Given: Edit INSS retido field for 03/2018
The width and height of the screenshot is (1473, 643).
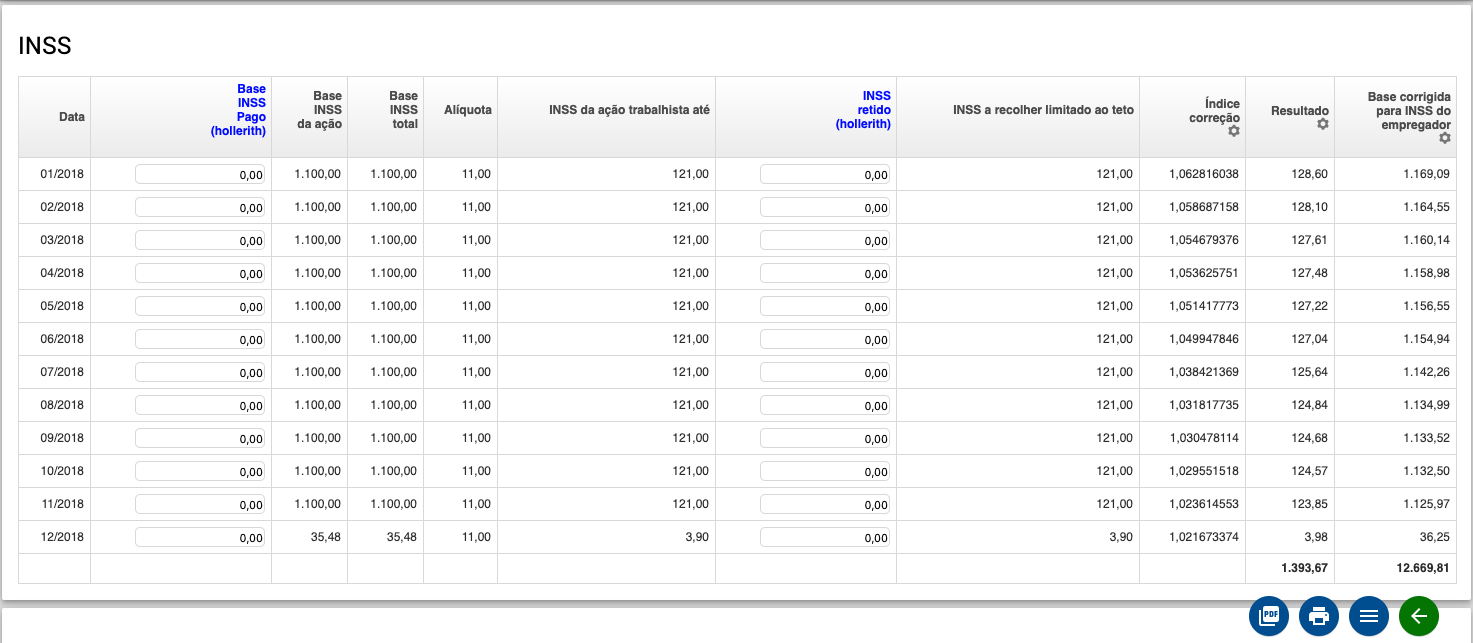Looking at the screenshot, I should click(x=825, y=240).
